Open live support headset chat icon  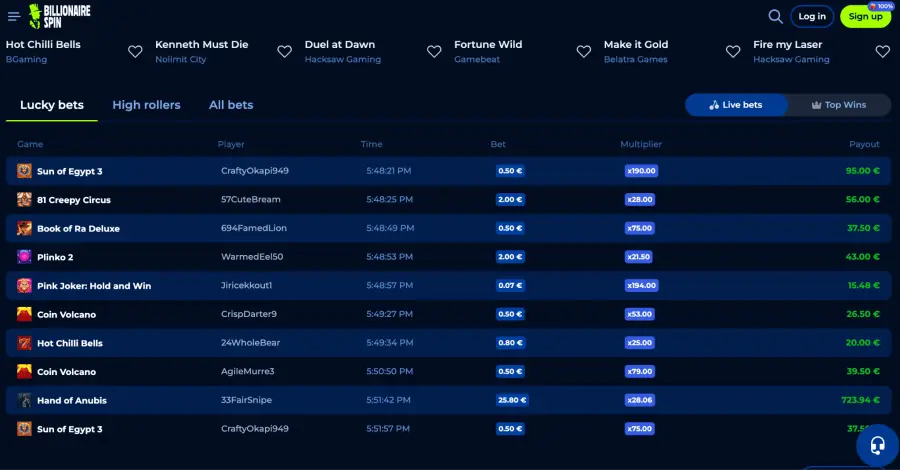point(877,445)
